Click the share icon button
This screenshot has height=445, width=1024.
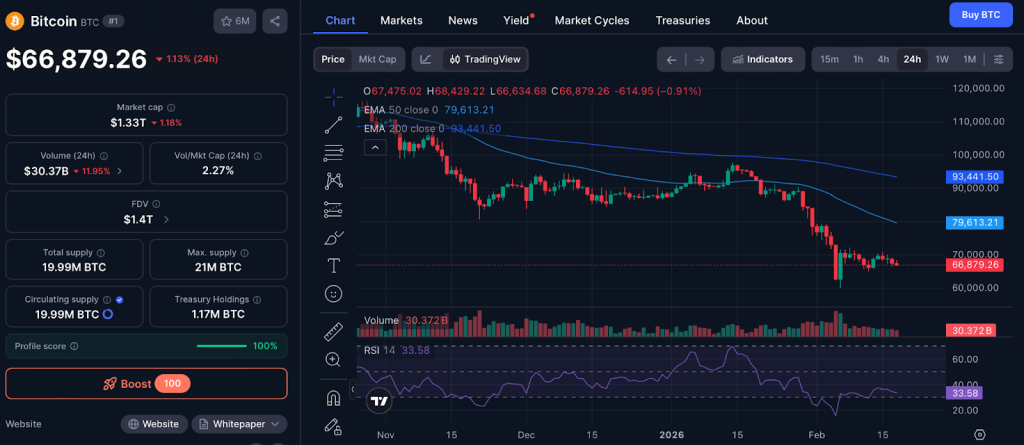pos(274,21)
